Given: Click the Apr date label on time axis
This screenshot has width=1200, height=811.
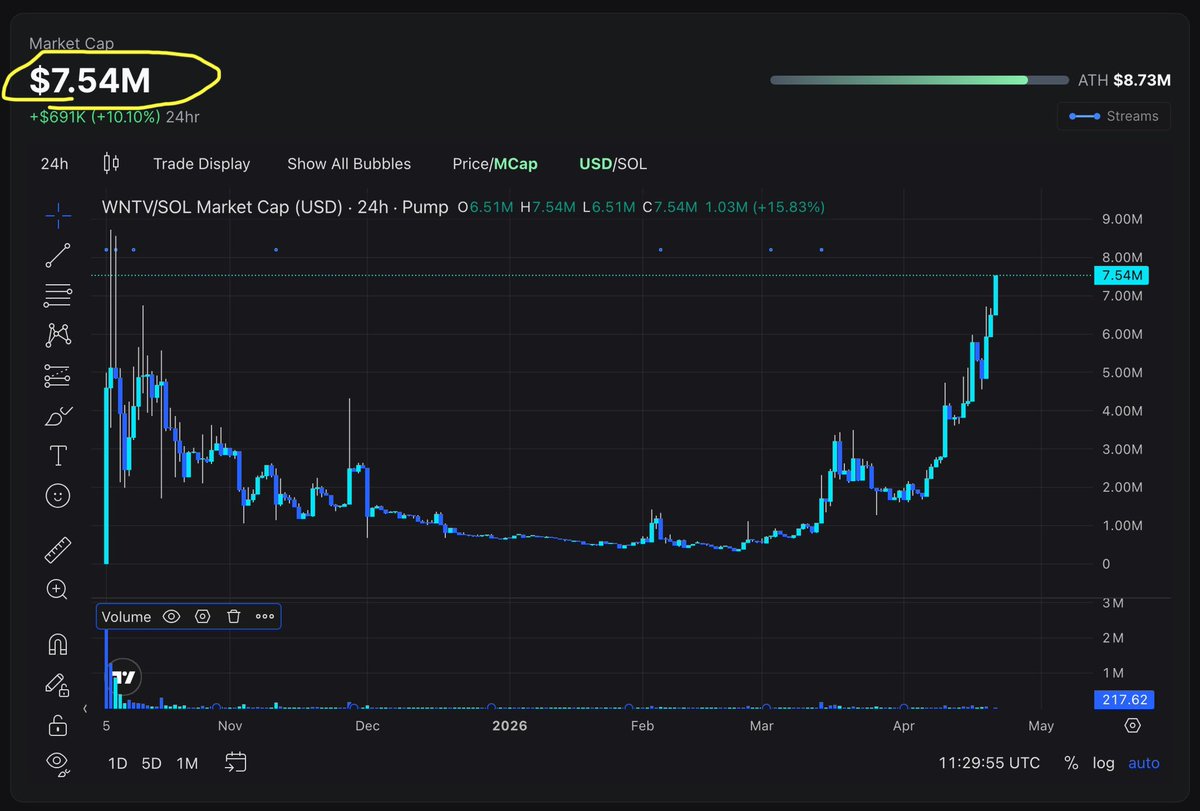Looking at the screenshot, I should click(904, 726).
